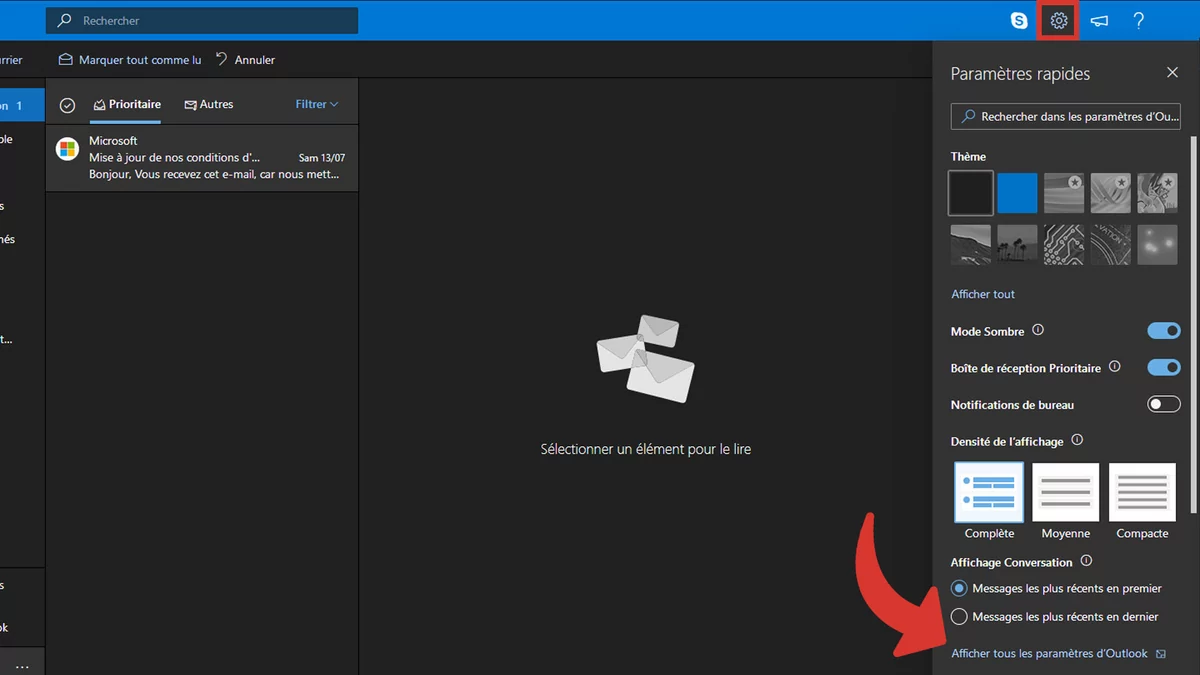Image resolution: width=1200 pixels, height=675 pixels.
Task: Select Messages les plus récents en dernier
Action: (x=960, y=616)
